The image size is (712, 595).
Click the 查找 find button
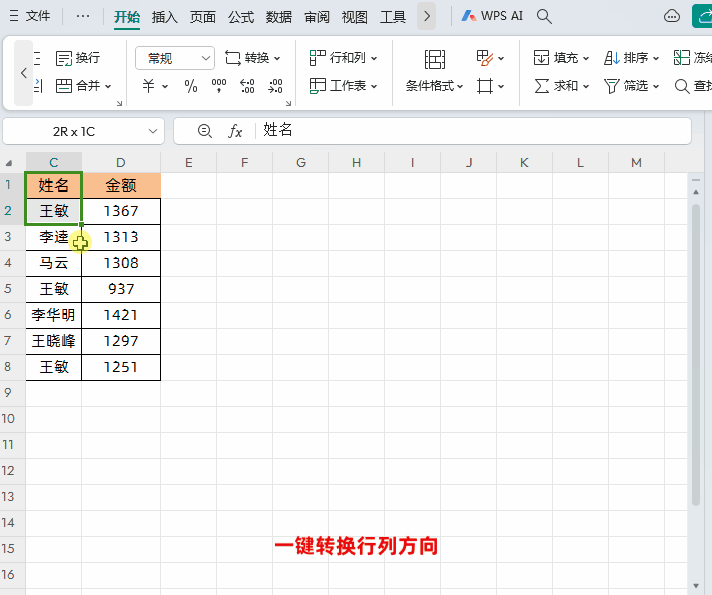pyautogui.click(x=692, y=86)
